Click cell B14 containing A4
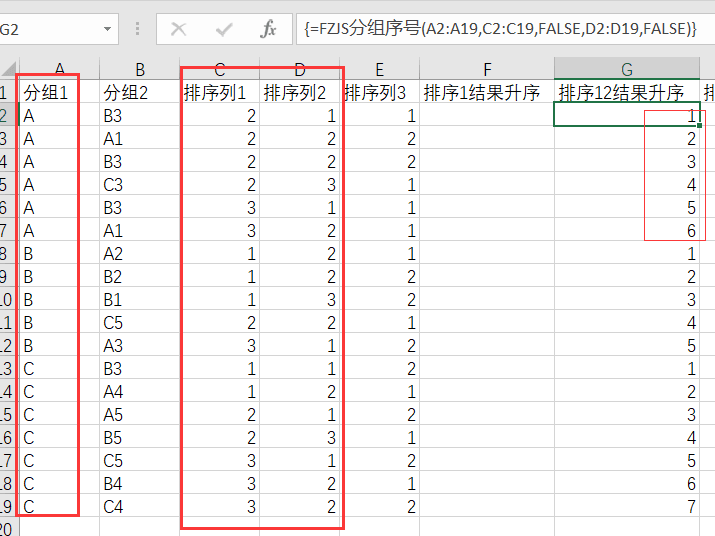 tap(140, 391)
